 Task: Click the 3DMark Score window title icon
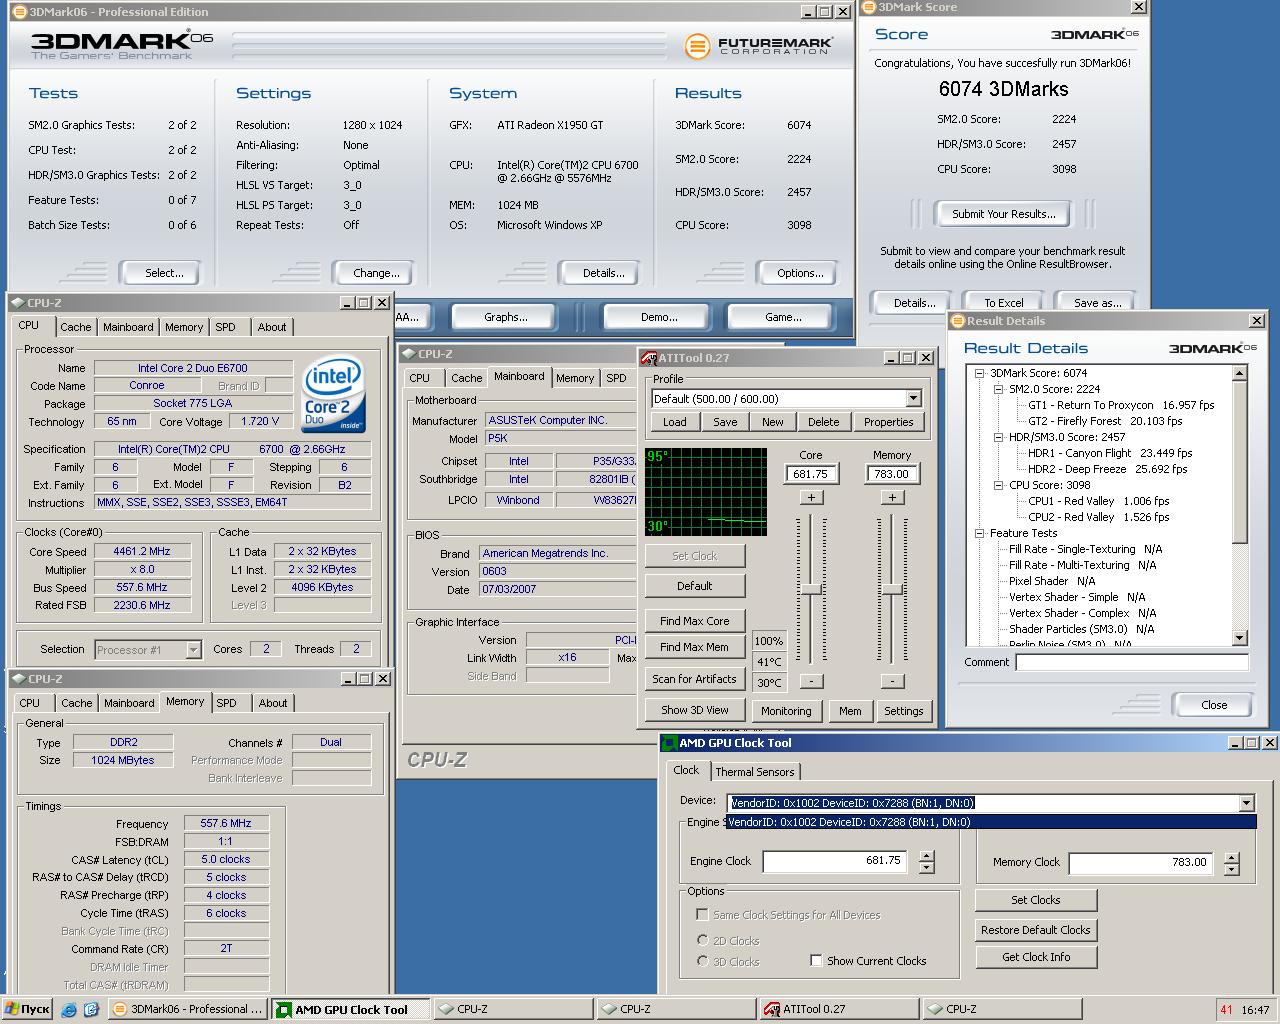[x=868, y=7]
